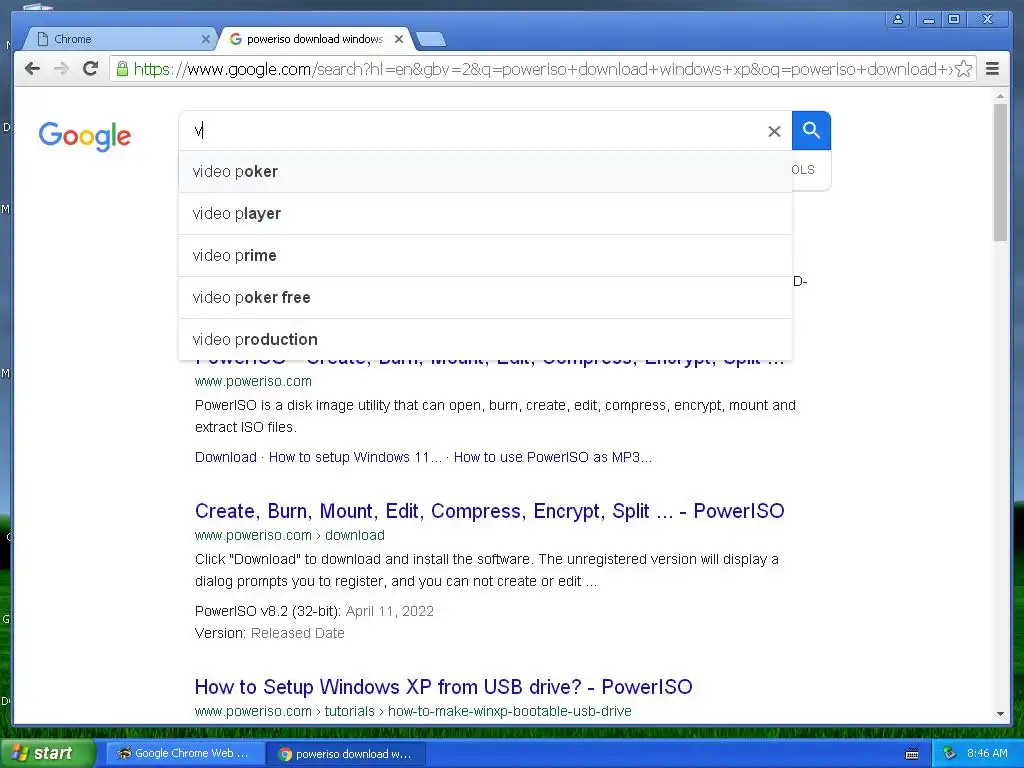Close the Chrome tab
Viewport: 1024px width, 768px height.
205,39
